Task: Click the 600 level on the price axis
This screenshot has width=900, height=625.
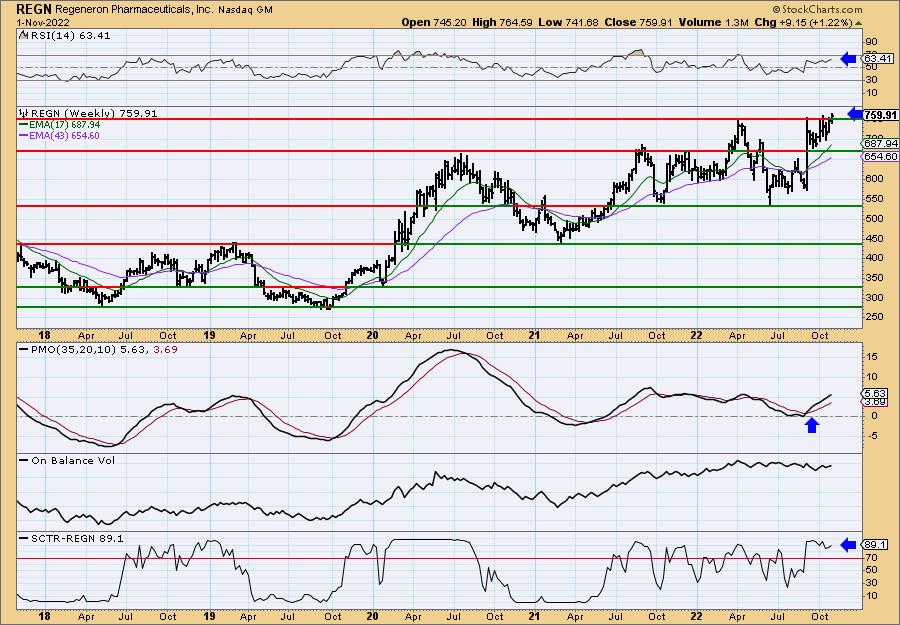Action: 873,178
